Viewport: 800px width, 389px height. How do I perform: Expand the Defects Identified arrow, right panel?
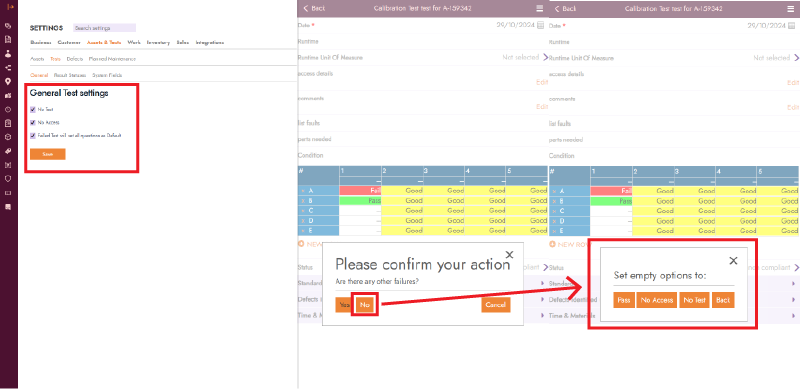click(x=794, y=300)
